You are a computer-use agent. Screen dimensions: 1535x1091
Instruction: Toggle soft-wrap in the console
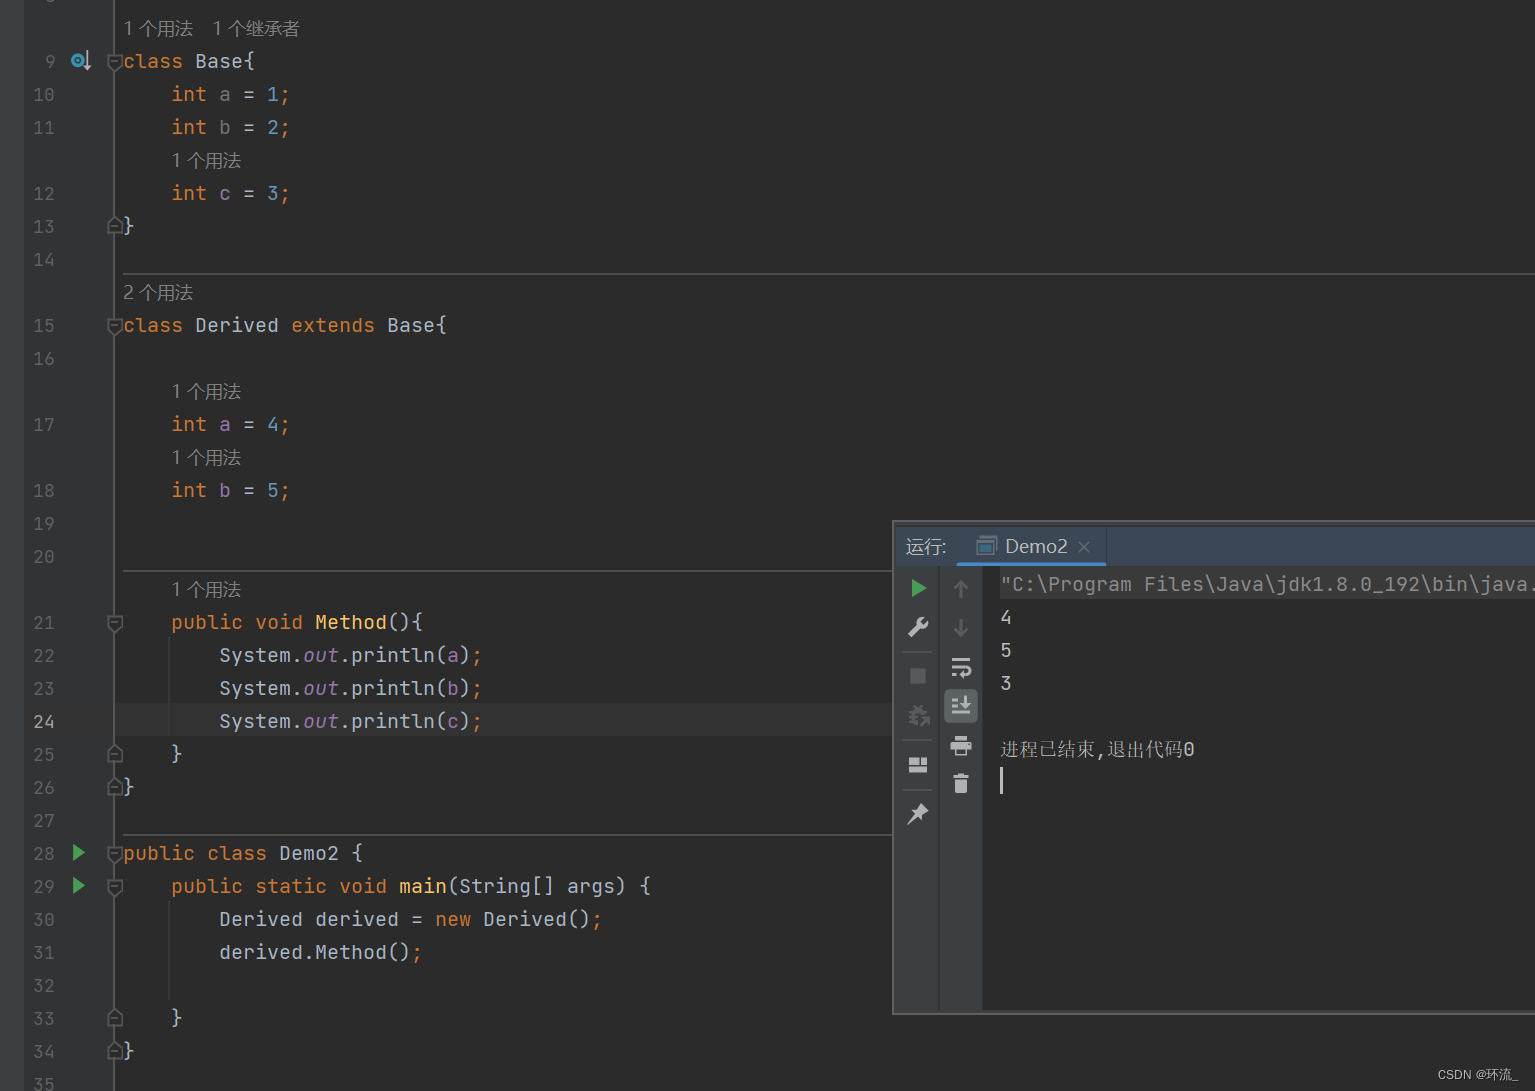pos(961,667)
